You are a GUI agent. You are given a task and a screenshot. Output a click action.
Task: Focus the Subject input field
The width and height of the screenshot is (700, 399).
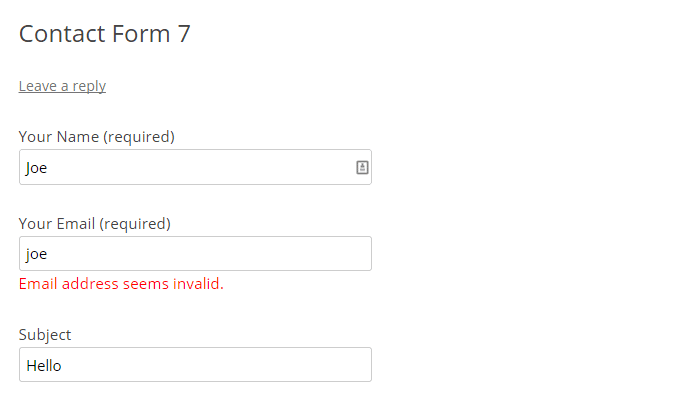[x=195, y=365]
